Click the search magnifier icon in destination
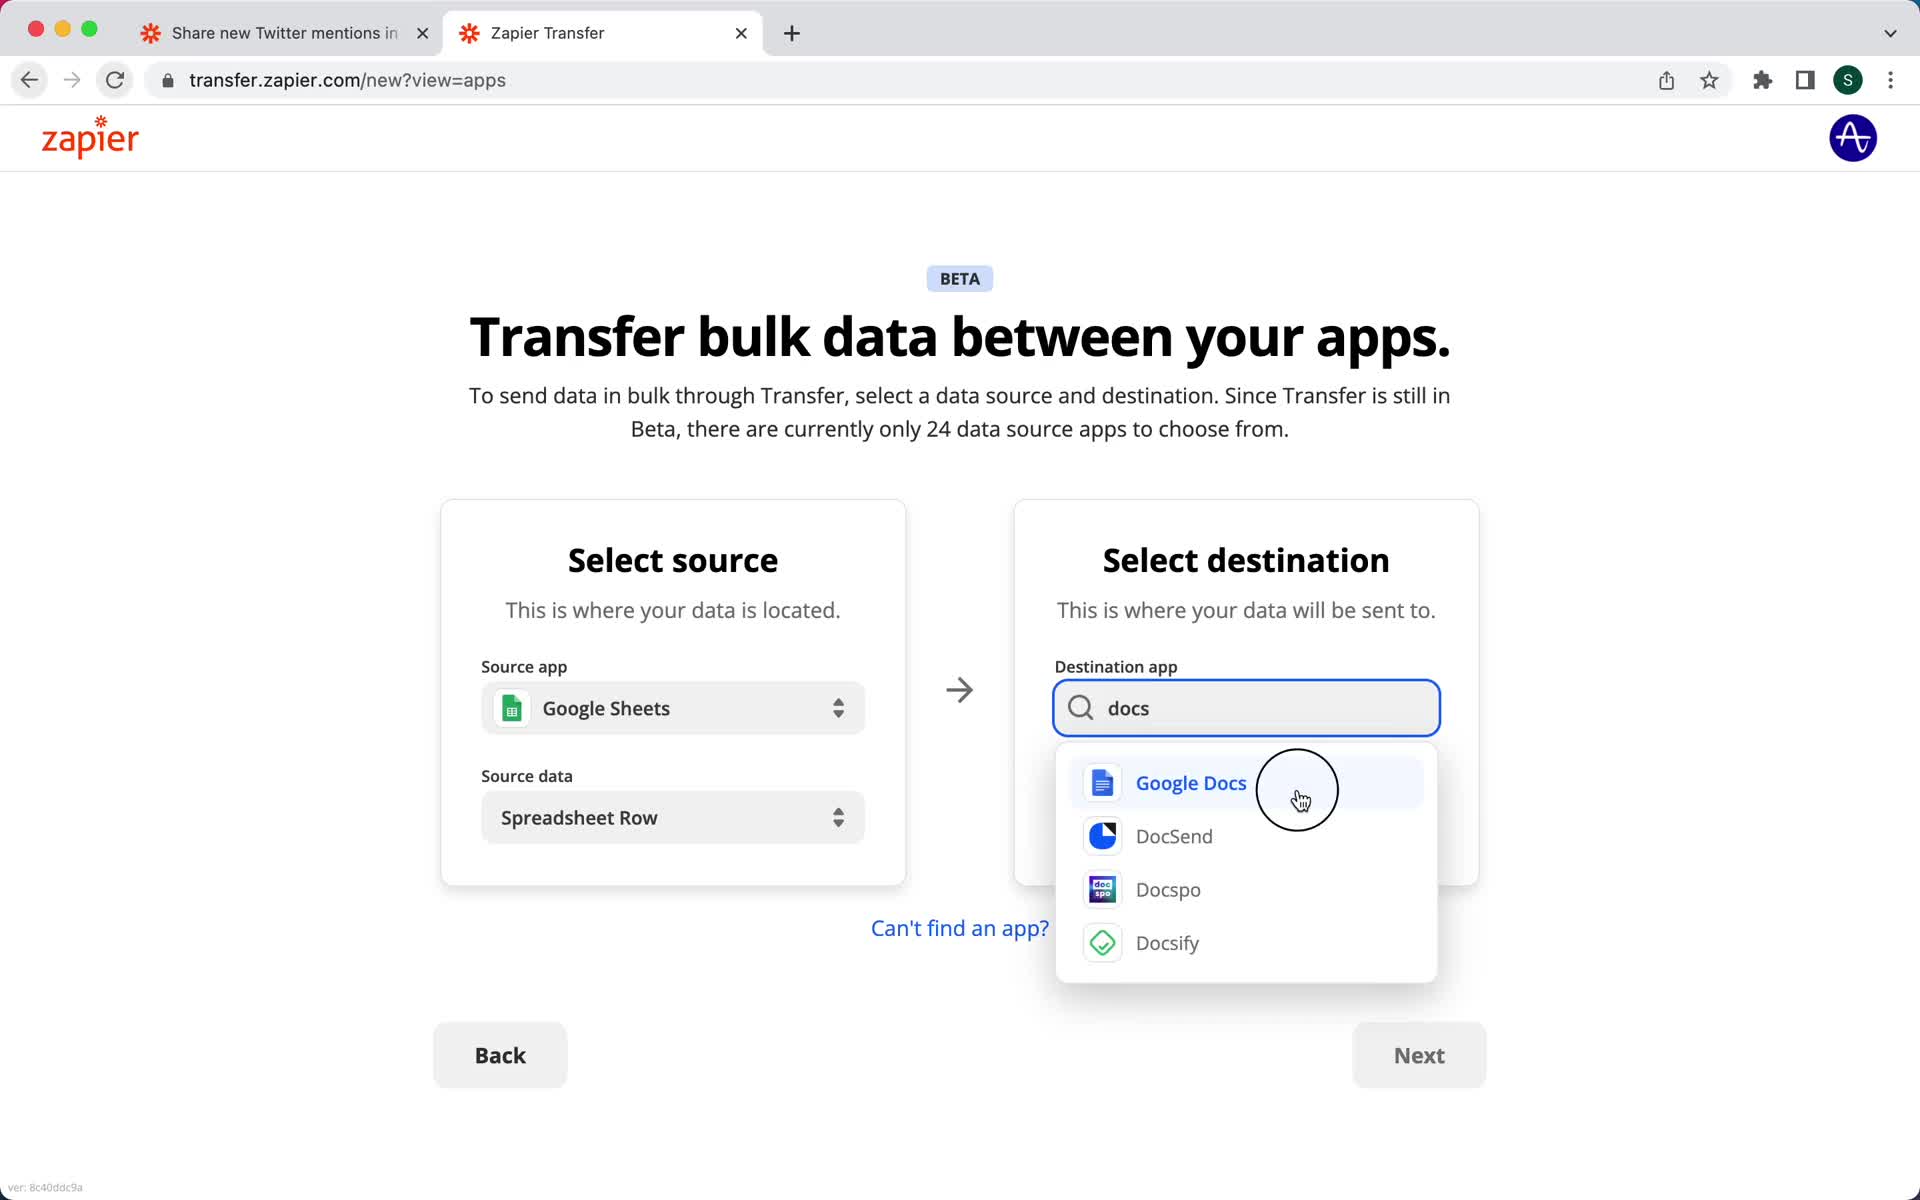1920x1200 pixels. coord(1082,706)
